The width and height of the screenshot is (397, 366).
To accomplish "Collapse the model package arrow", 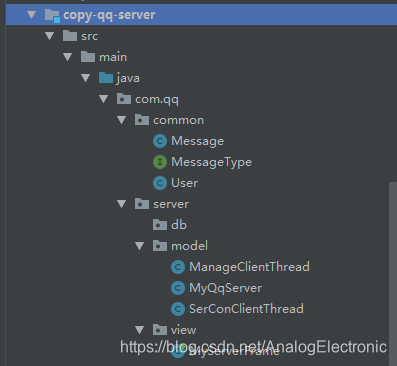I will click(x=140, y=246).
